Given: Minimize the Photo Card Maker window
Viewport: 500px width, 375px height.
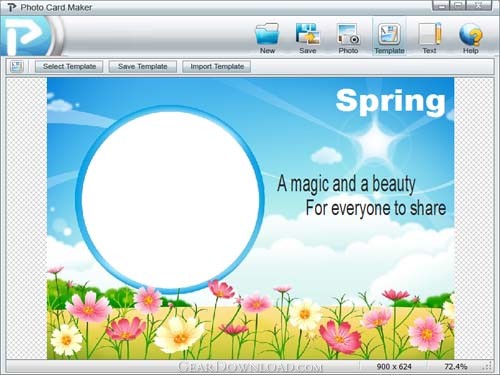Looking at the screenshot, I should click(441, 5).
